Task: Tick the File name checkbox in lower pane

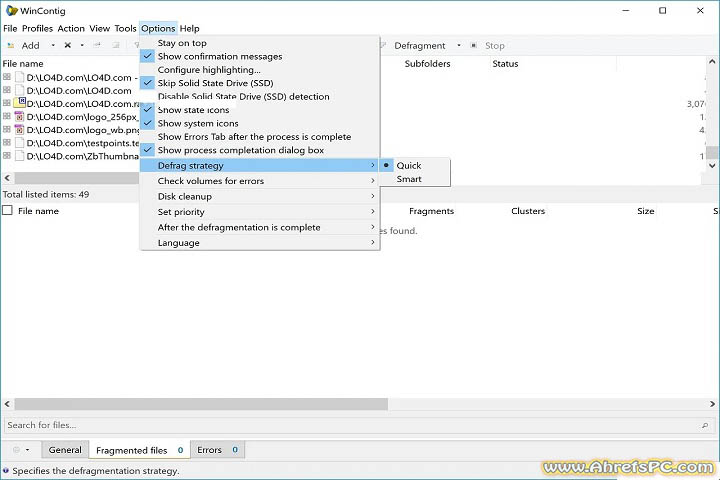Action: point(7,210)
